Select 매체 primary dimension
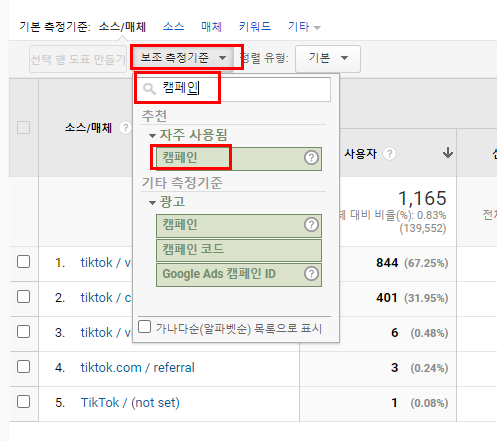The image size is (497, 441). point(211,26)
